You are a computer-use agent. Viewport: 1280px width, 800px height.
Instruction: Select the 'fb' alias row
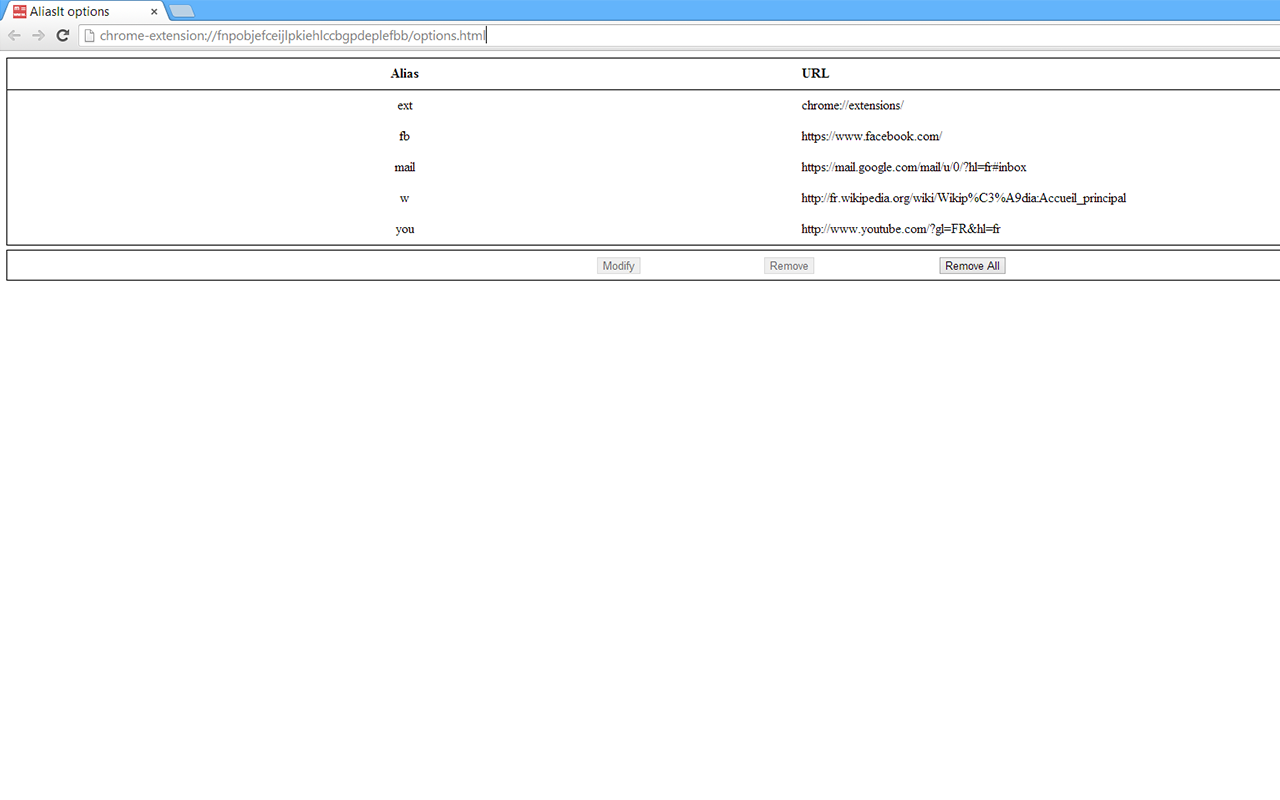point(644,136)
